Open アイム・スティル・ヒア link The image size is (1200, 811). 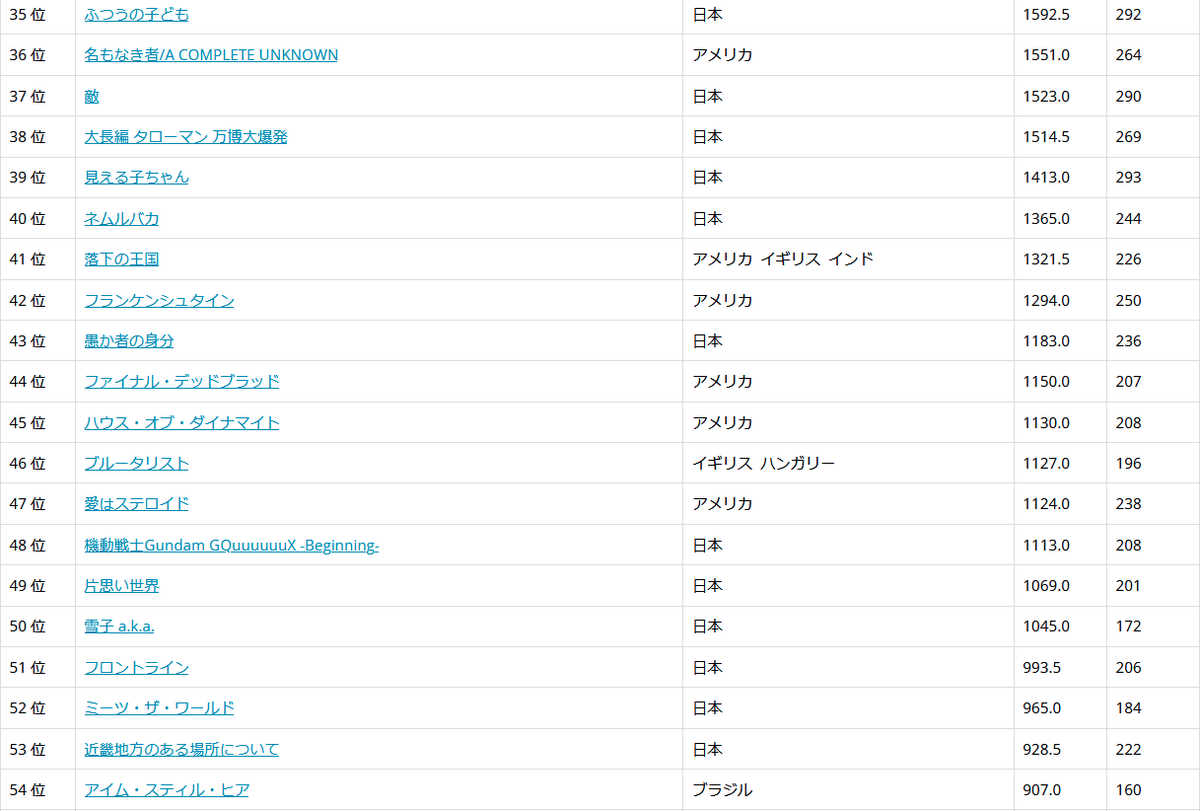tap(167, 790)
